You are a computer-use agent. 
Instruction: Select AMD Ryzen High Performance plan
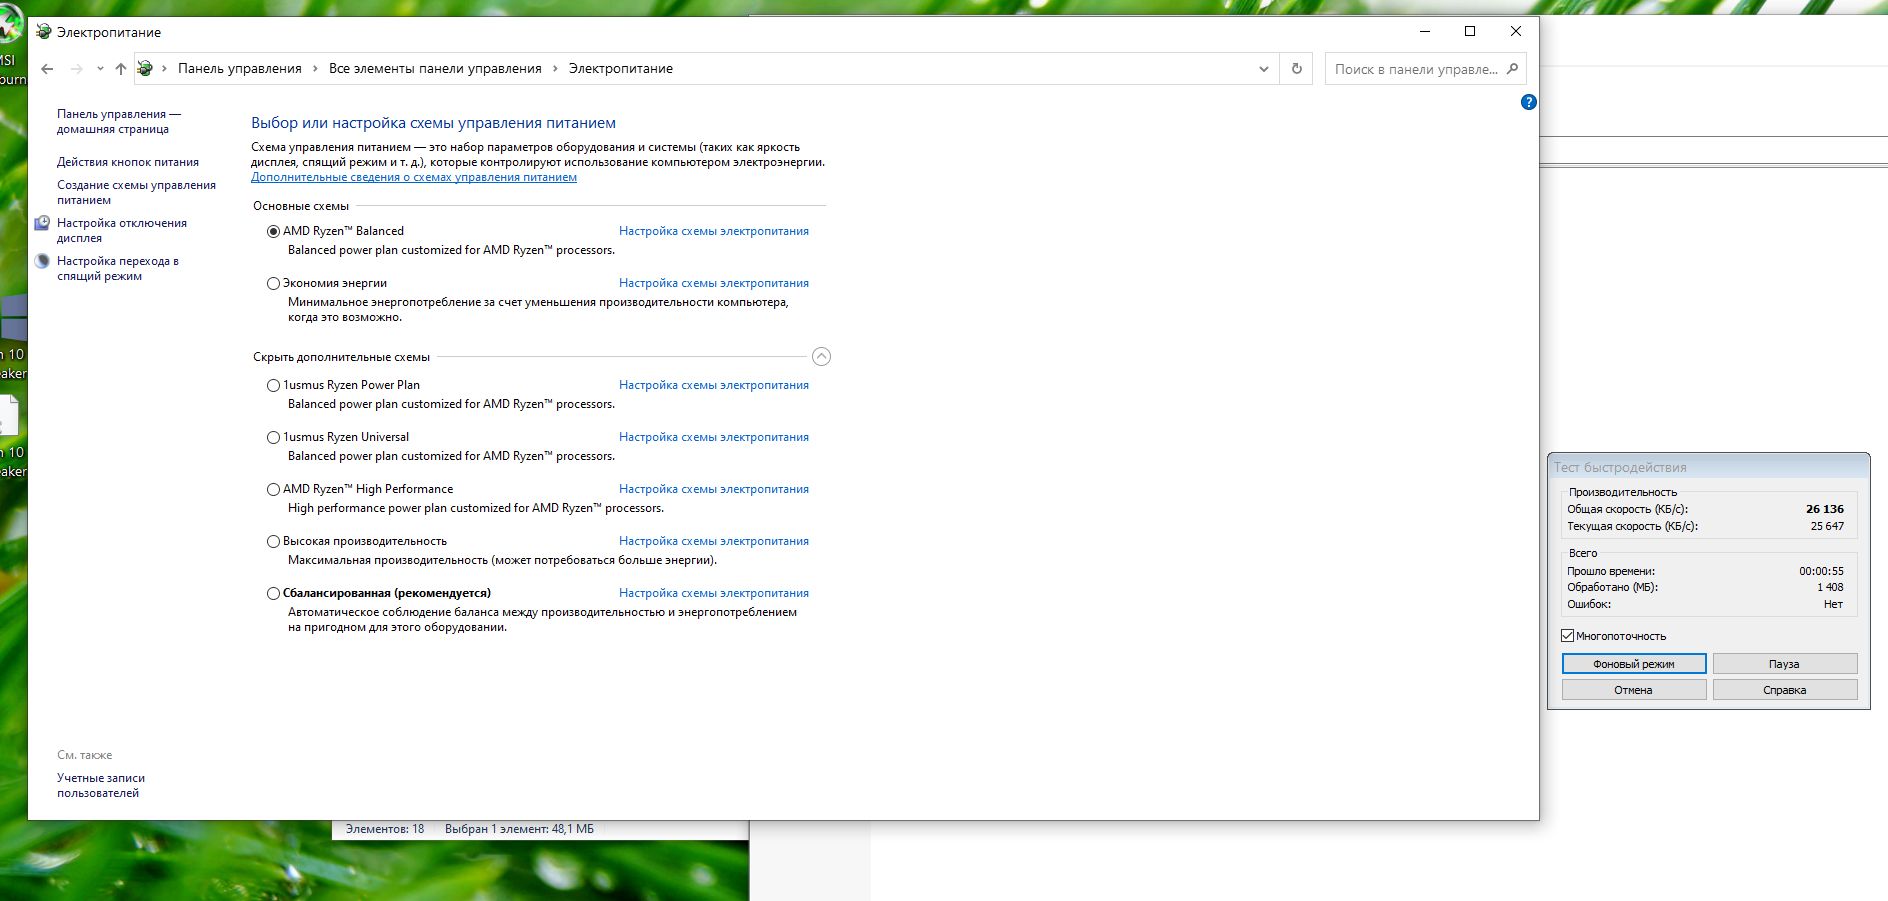(273, 489)
